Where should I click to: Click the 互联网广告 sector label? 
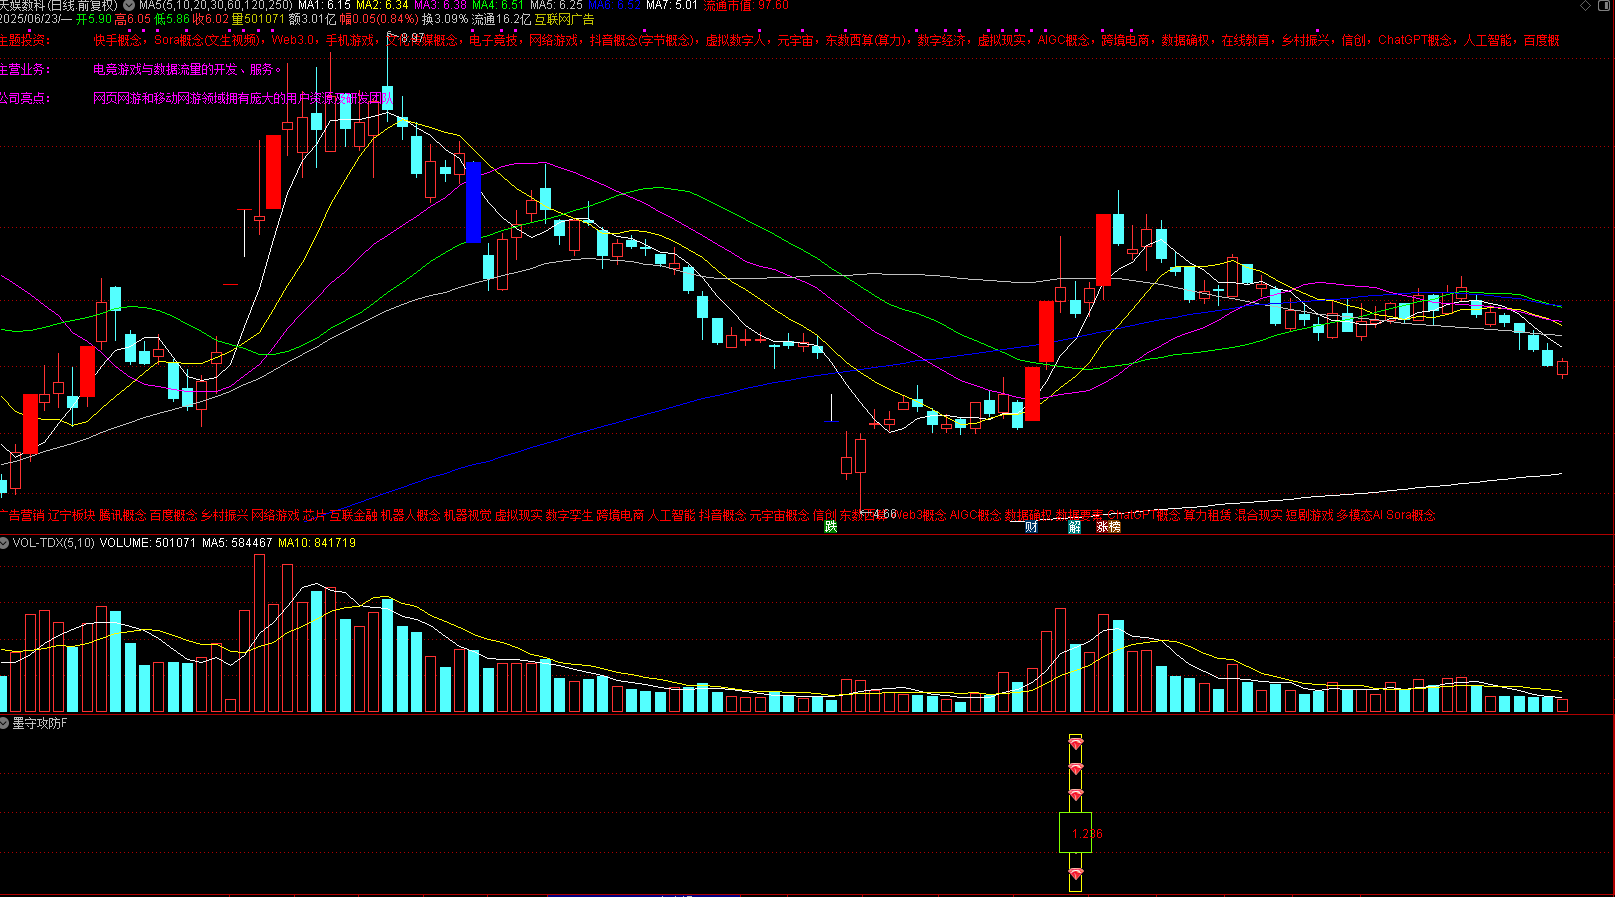[565, 19]
